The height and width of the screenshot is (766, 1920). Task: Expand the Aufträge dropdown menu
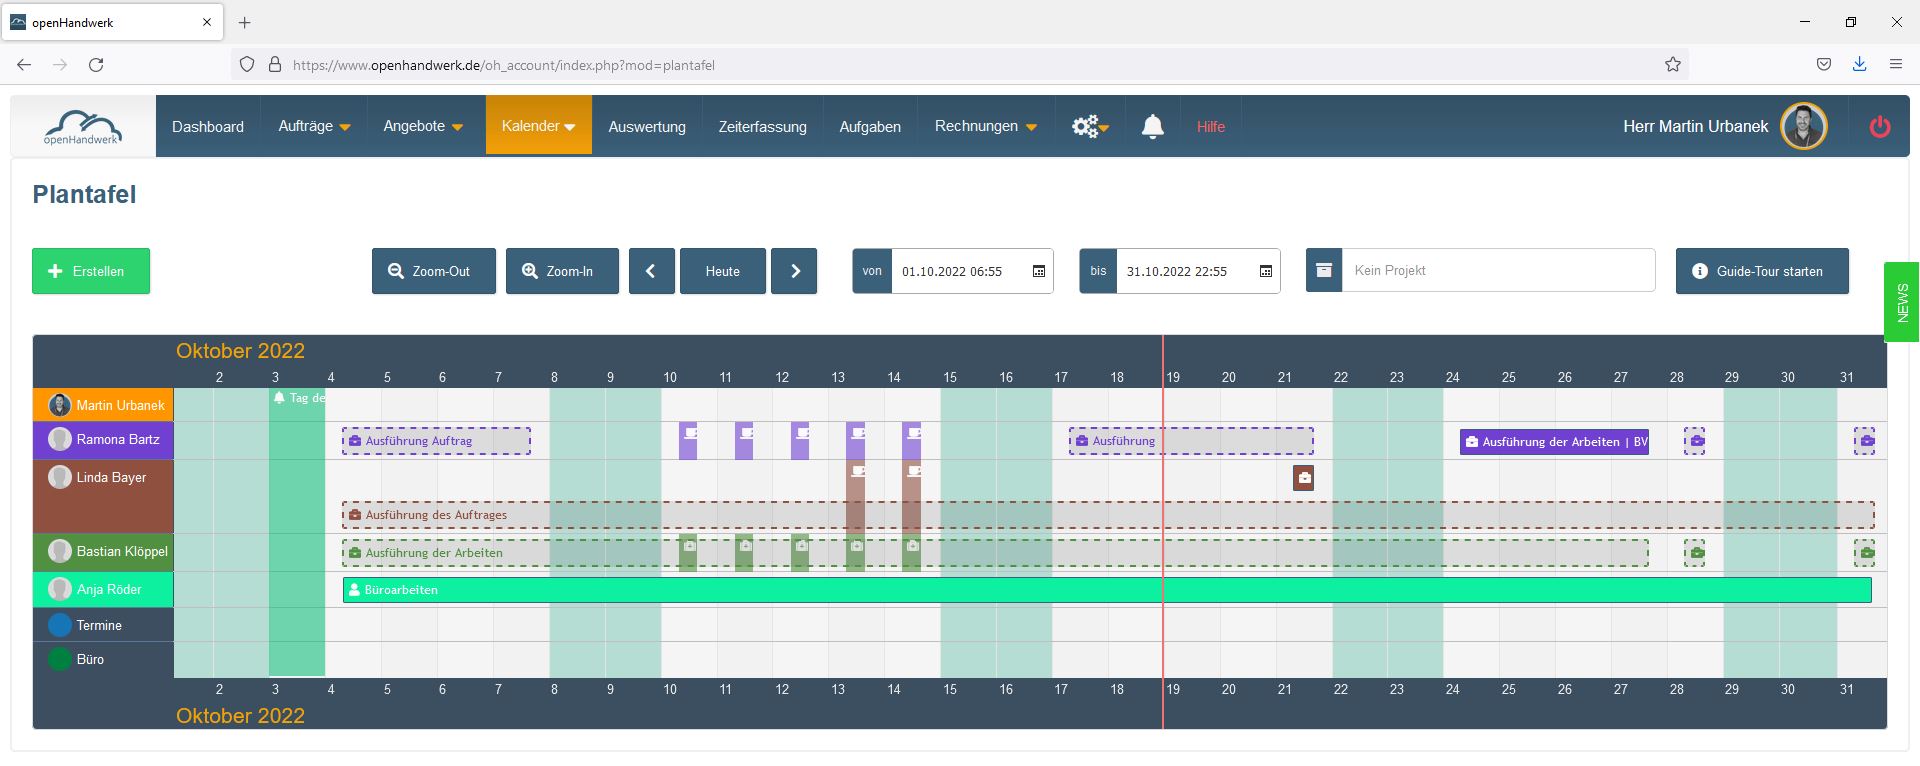314,126
